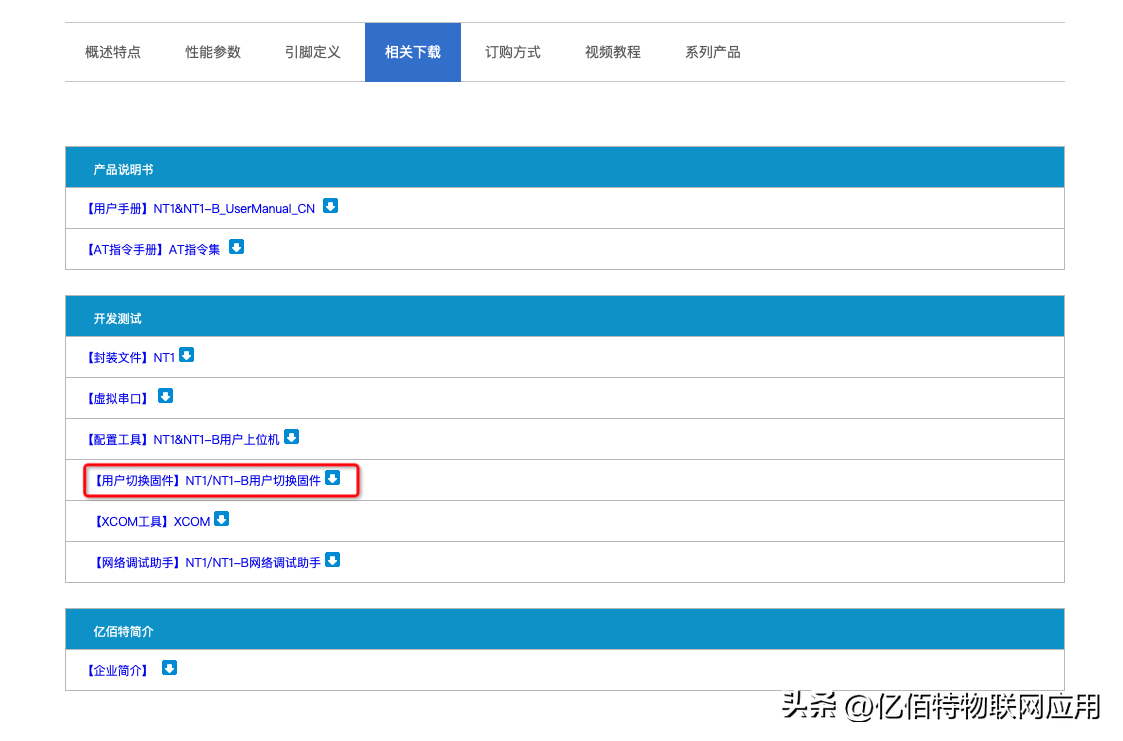Click download icon for 用户切换固件
Viewport: 1123px width, 741px height.
332,478
